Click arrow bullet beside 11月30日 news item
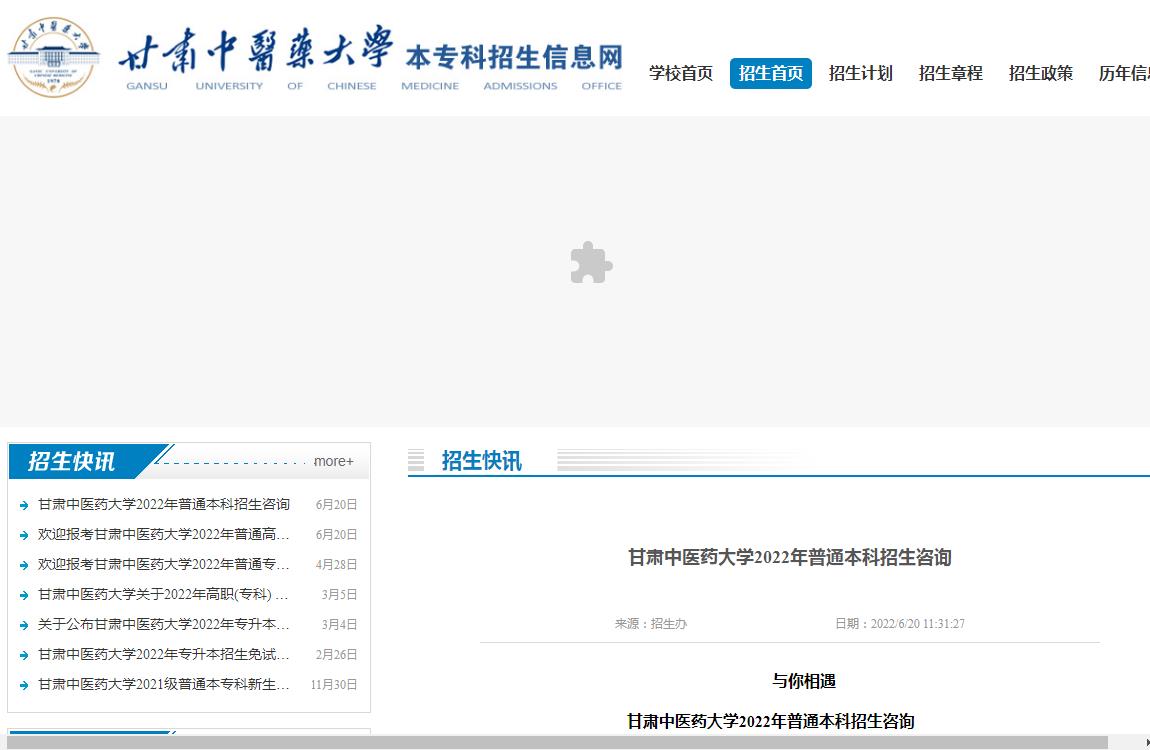Viewport: 1150px width, 750px height. (x=24, y=685)
